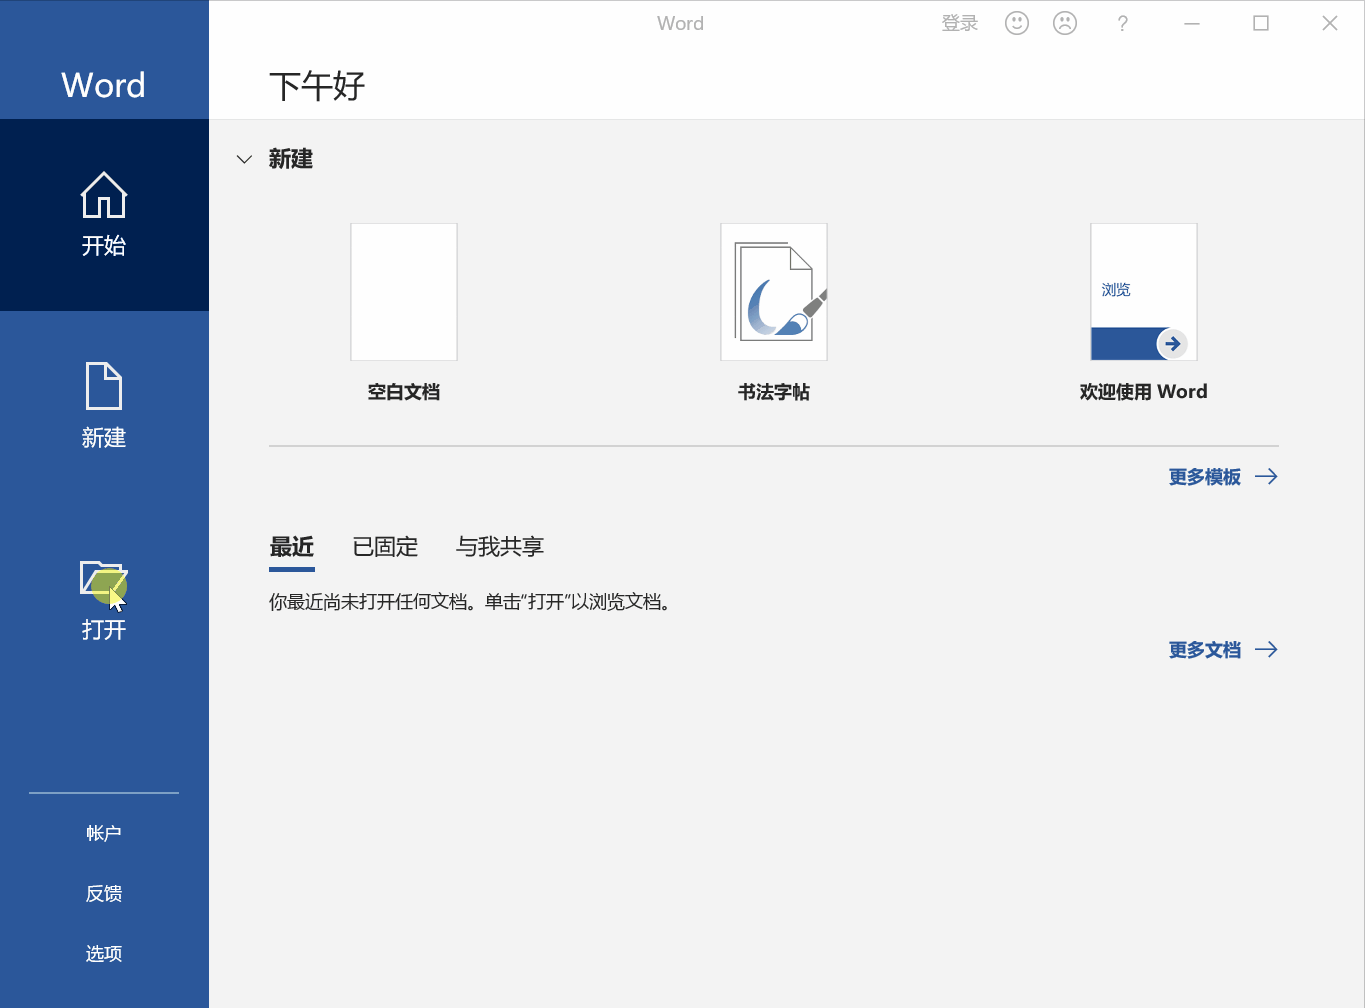Switch to the 与我共享 tab
Screen dimensions: 1365x1008
(499, 547)
